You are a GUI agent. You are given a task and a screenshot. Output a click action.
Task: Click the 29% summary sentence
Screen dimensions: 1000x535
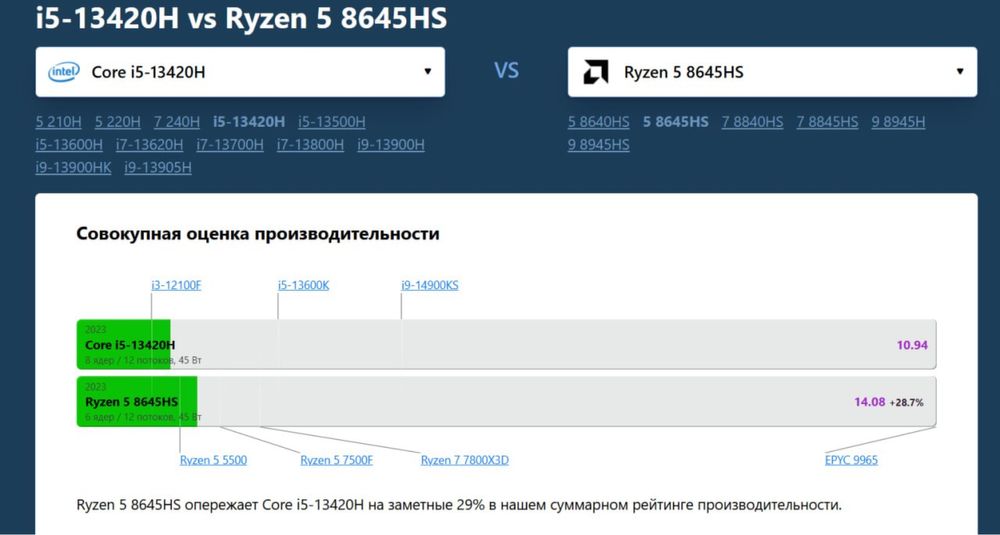pos(459,505)
